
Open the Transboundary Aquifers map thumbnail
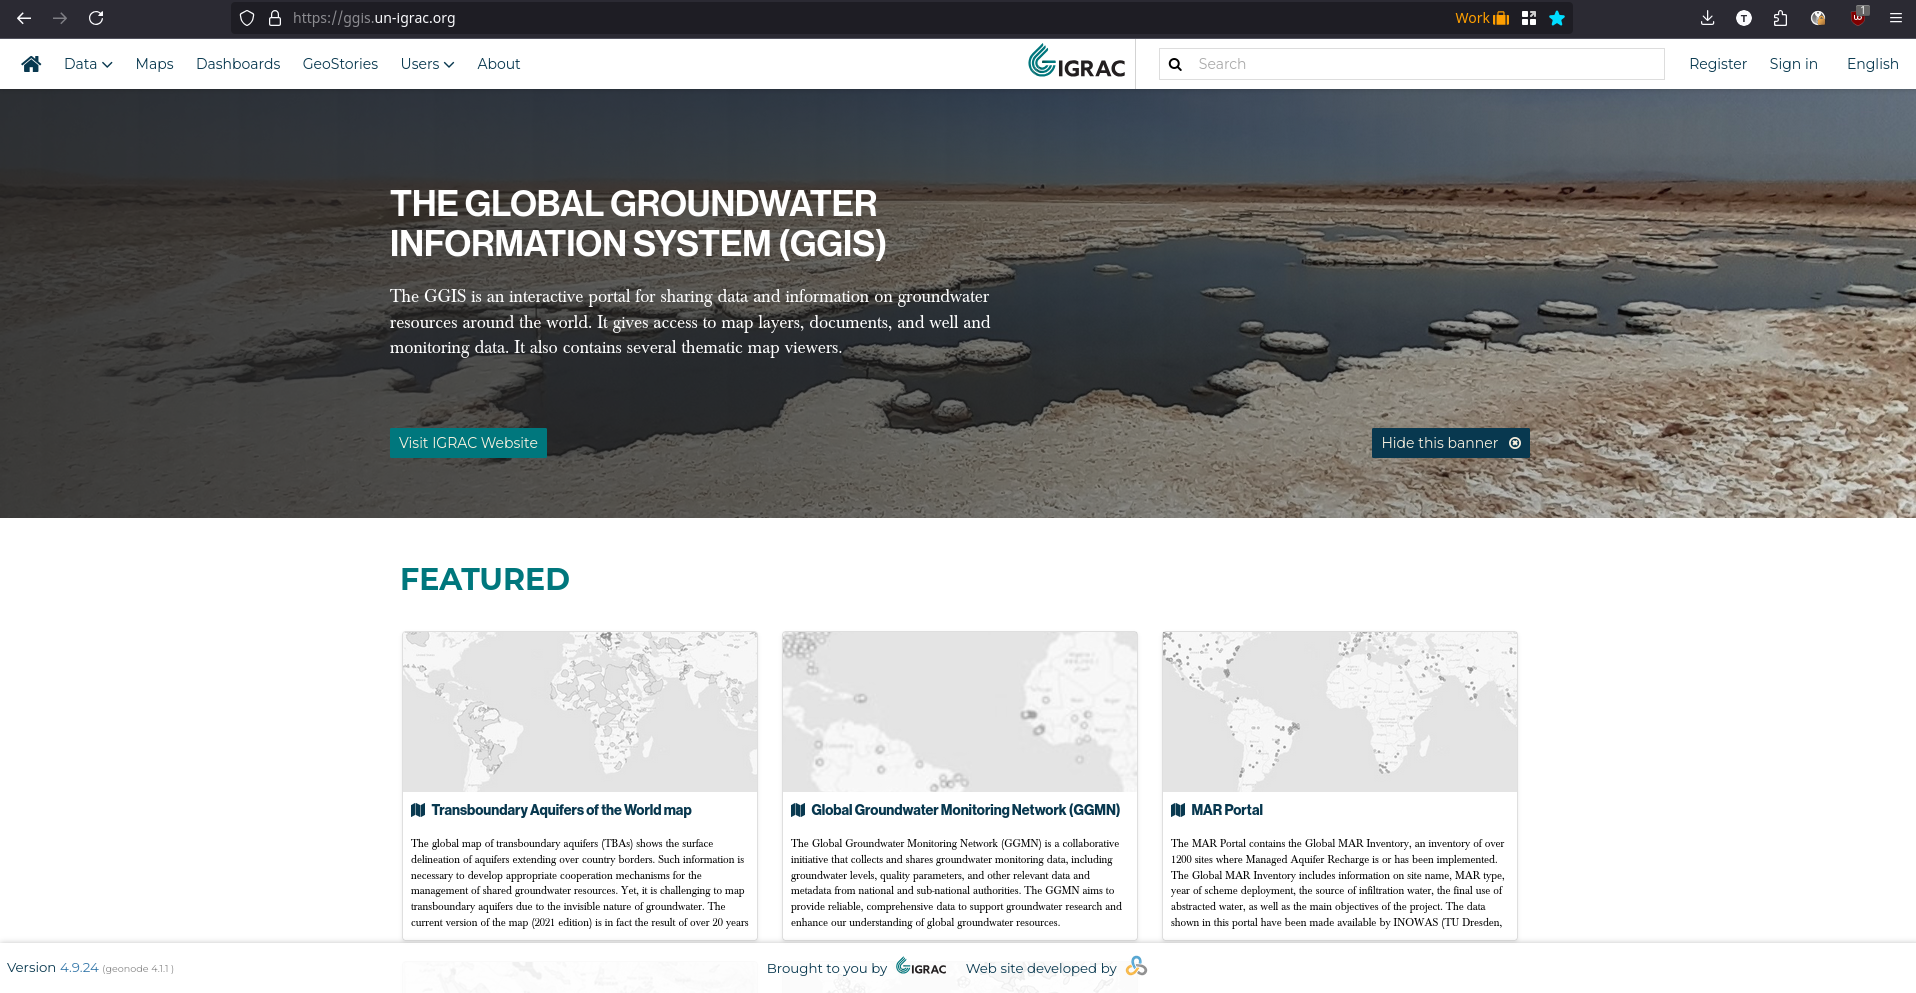click(580, 712)
